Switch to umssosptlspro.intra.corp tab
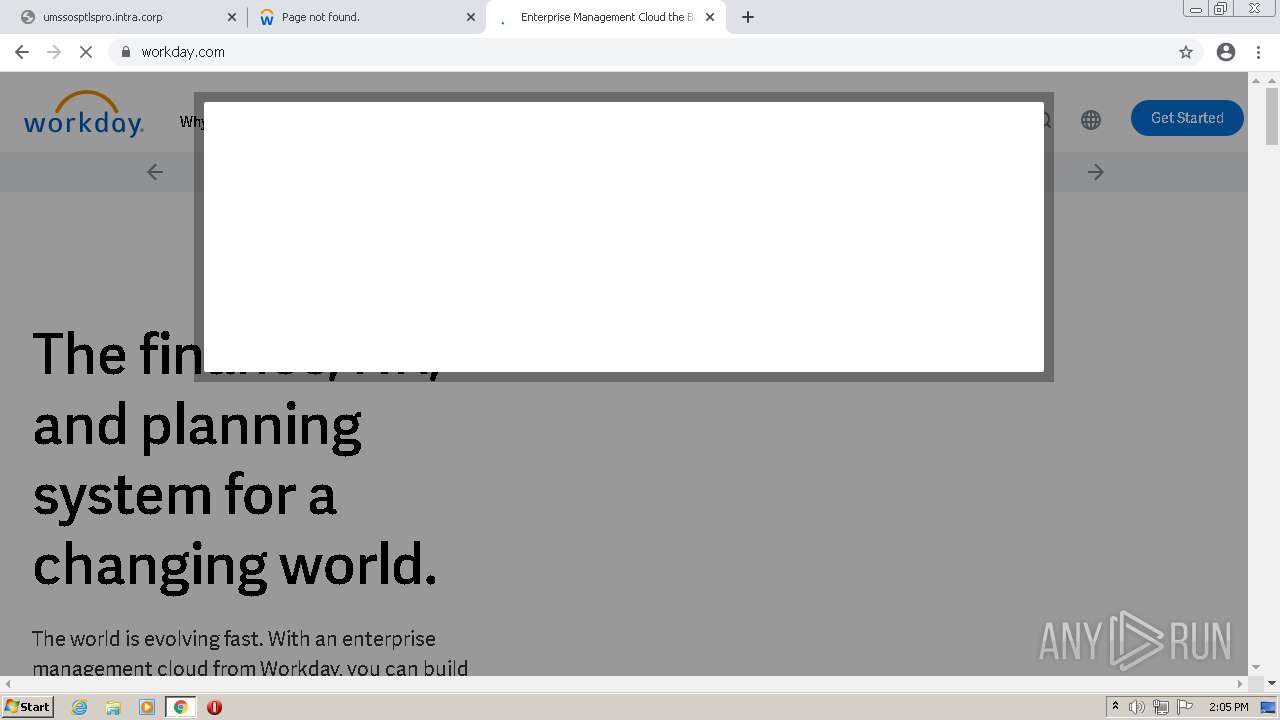Viewport: 1280px width, 720px height. [x=128, y=17]
